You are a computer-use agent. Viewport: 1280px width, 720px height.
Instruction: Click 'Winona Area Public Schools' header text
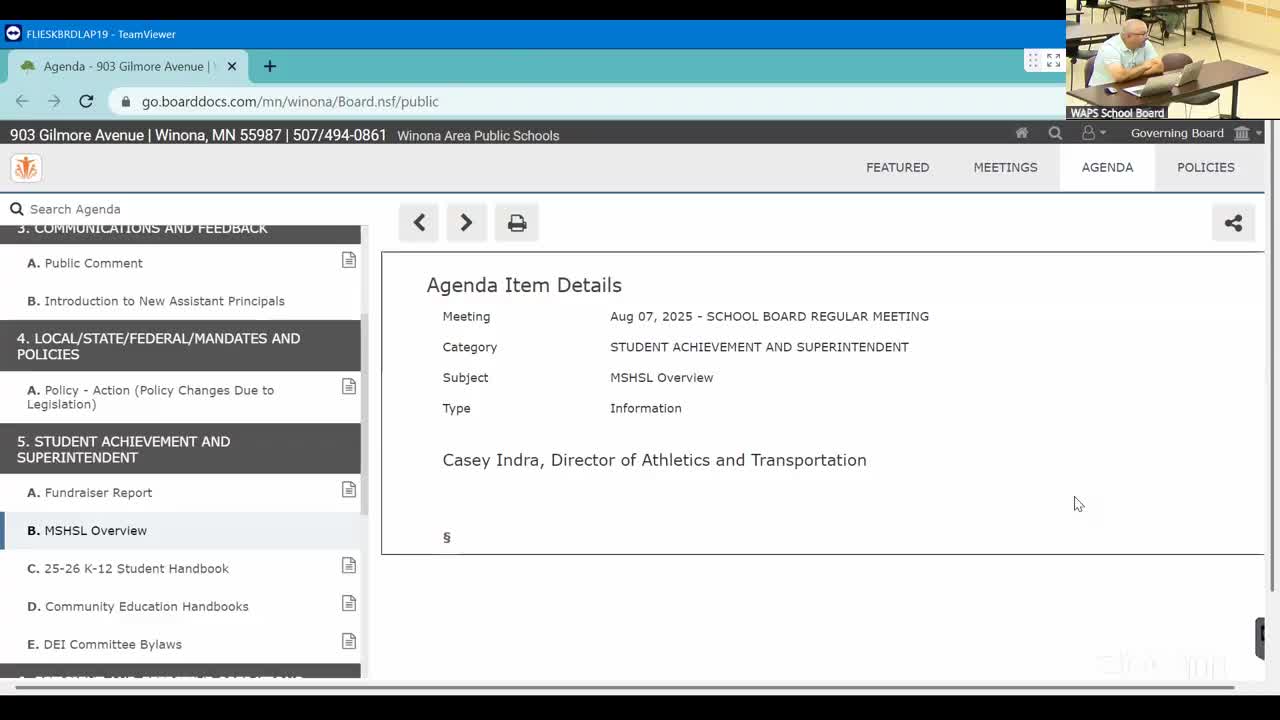tap(478, 136)
